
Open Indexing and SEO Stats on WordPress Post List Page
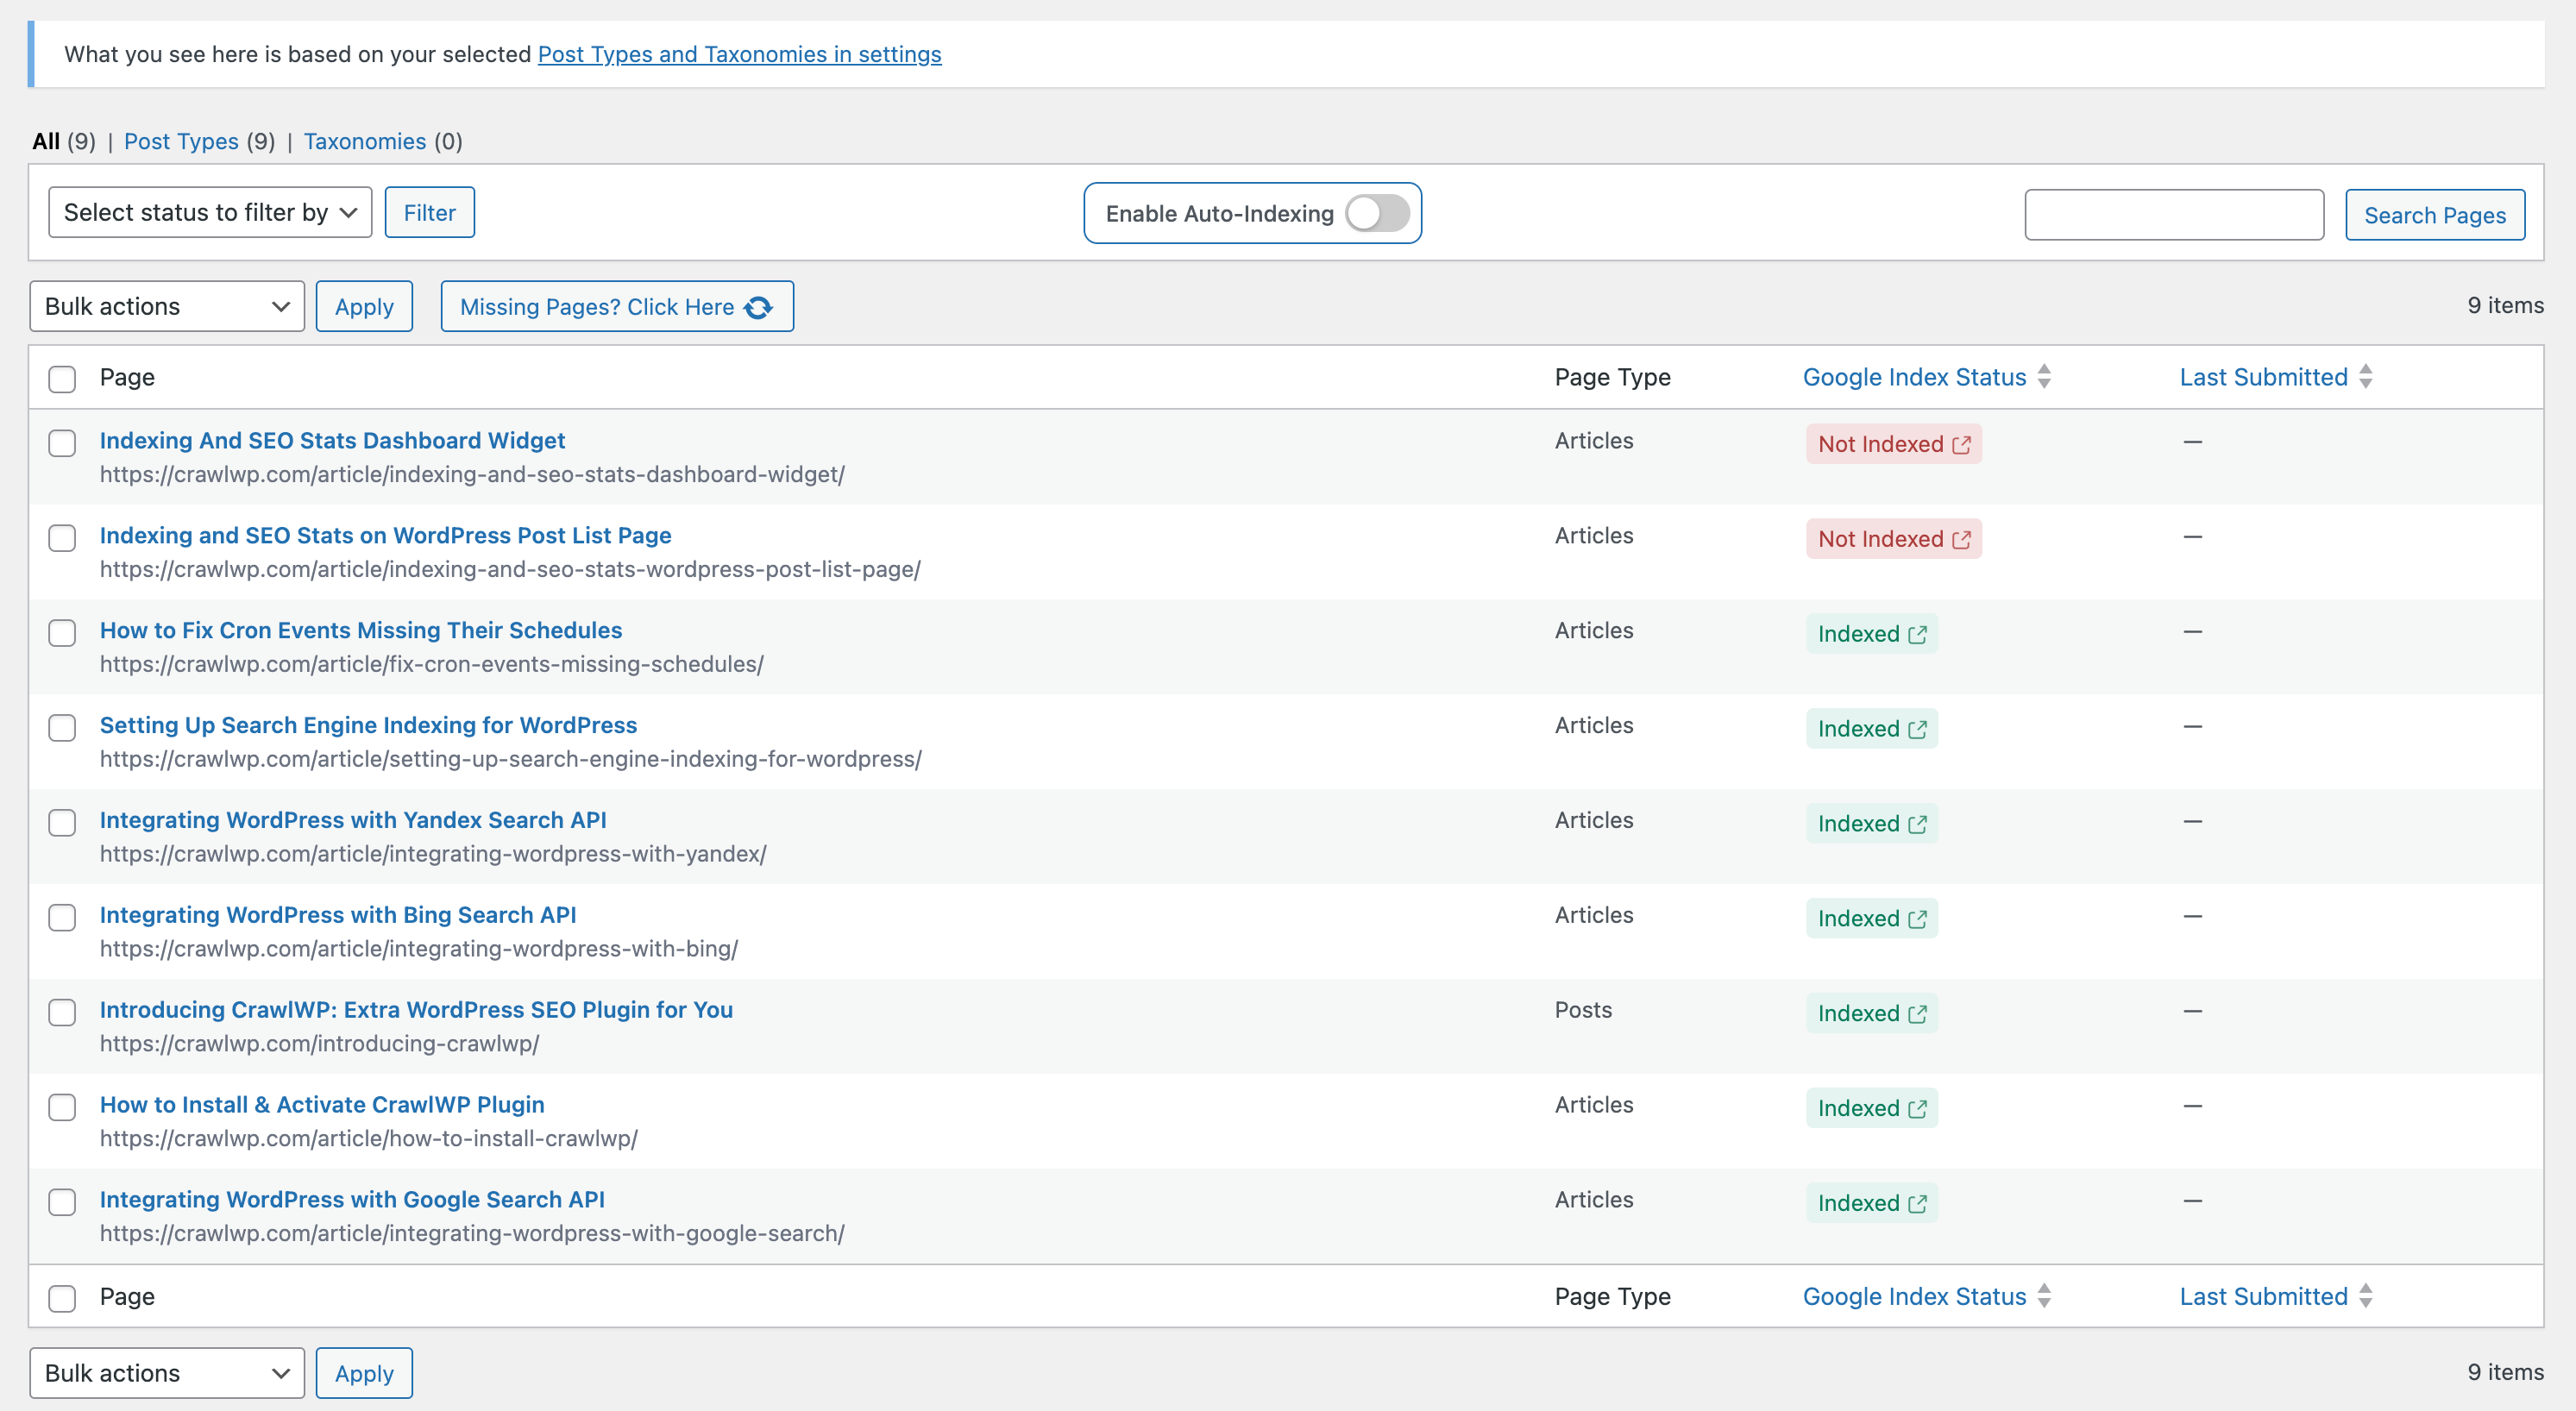coord(385,535)
